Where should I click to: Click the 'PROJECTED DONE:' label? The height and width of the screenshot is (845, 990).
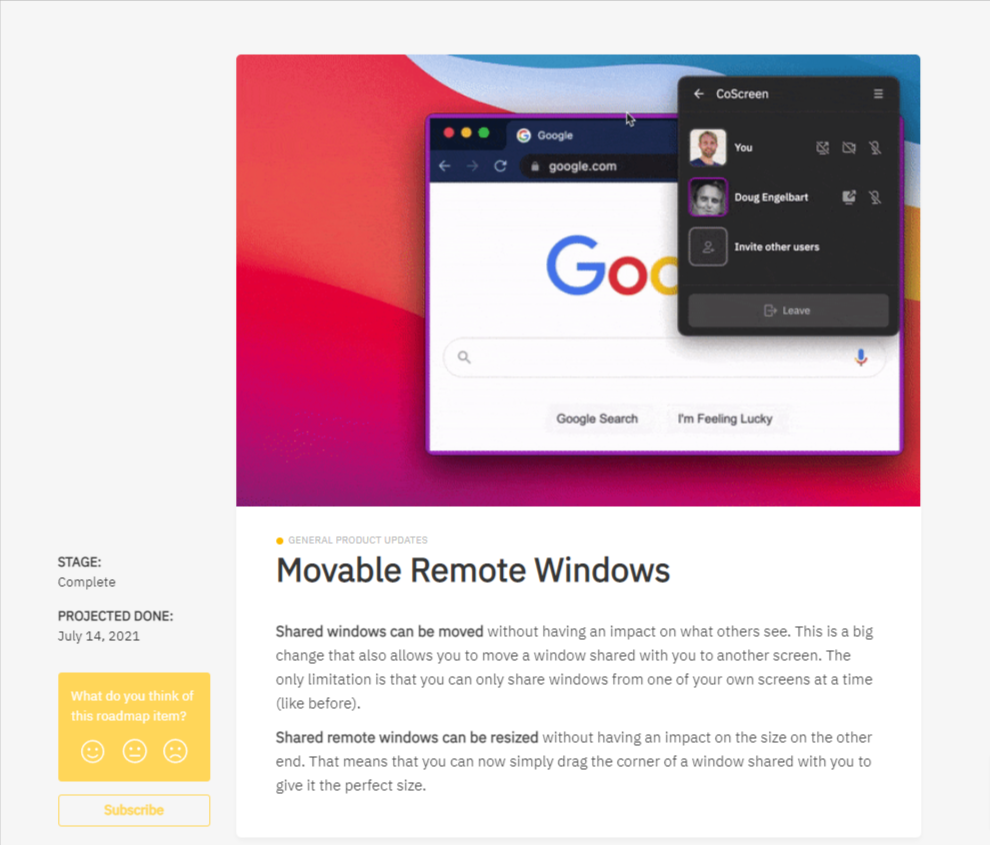click(x=116, y=616)
